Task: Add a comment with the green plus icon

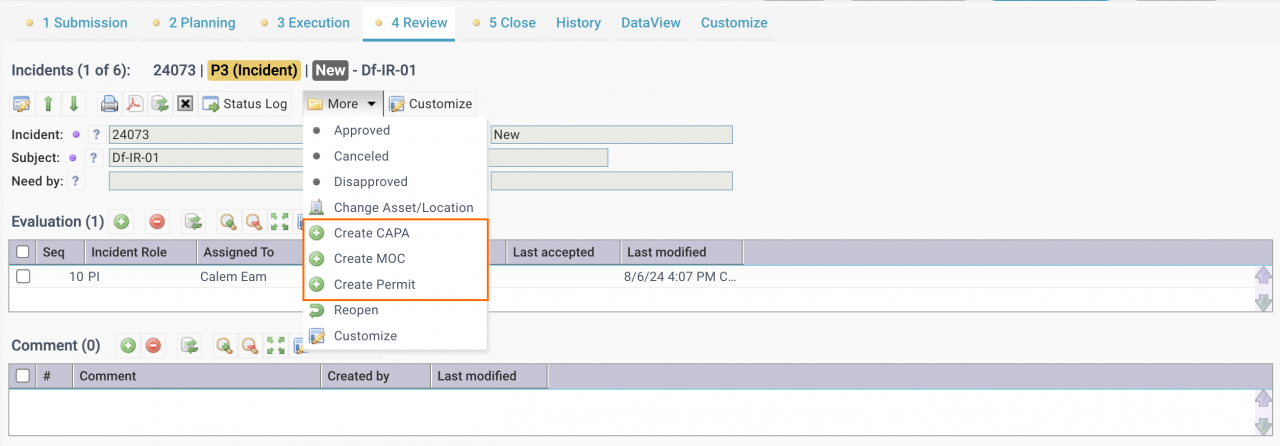Action: click(x=128, y=346)
